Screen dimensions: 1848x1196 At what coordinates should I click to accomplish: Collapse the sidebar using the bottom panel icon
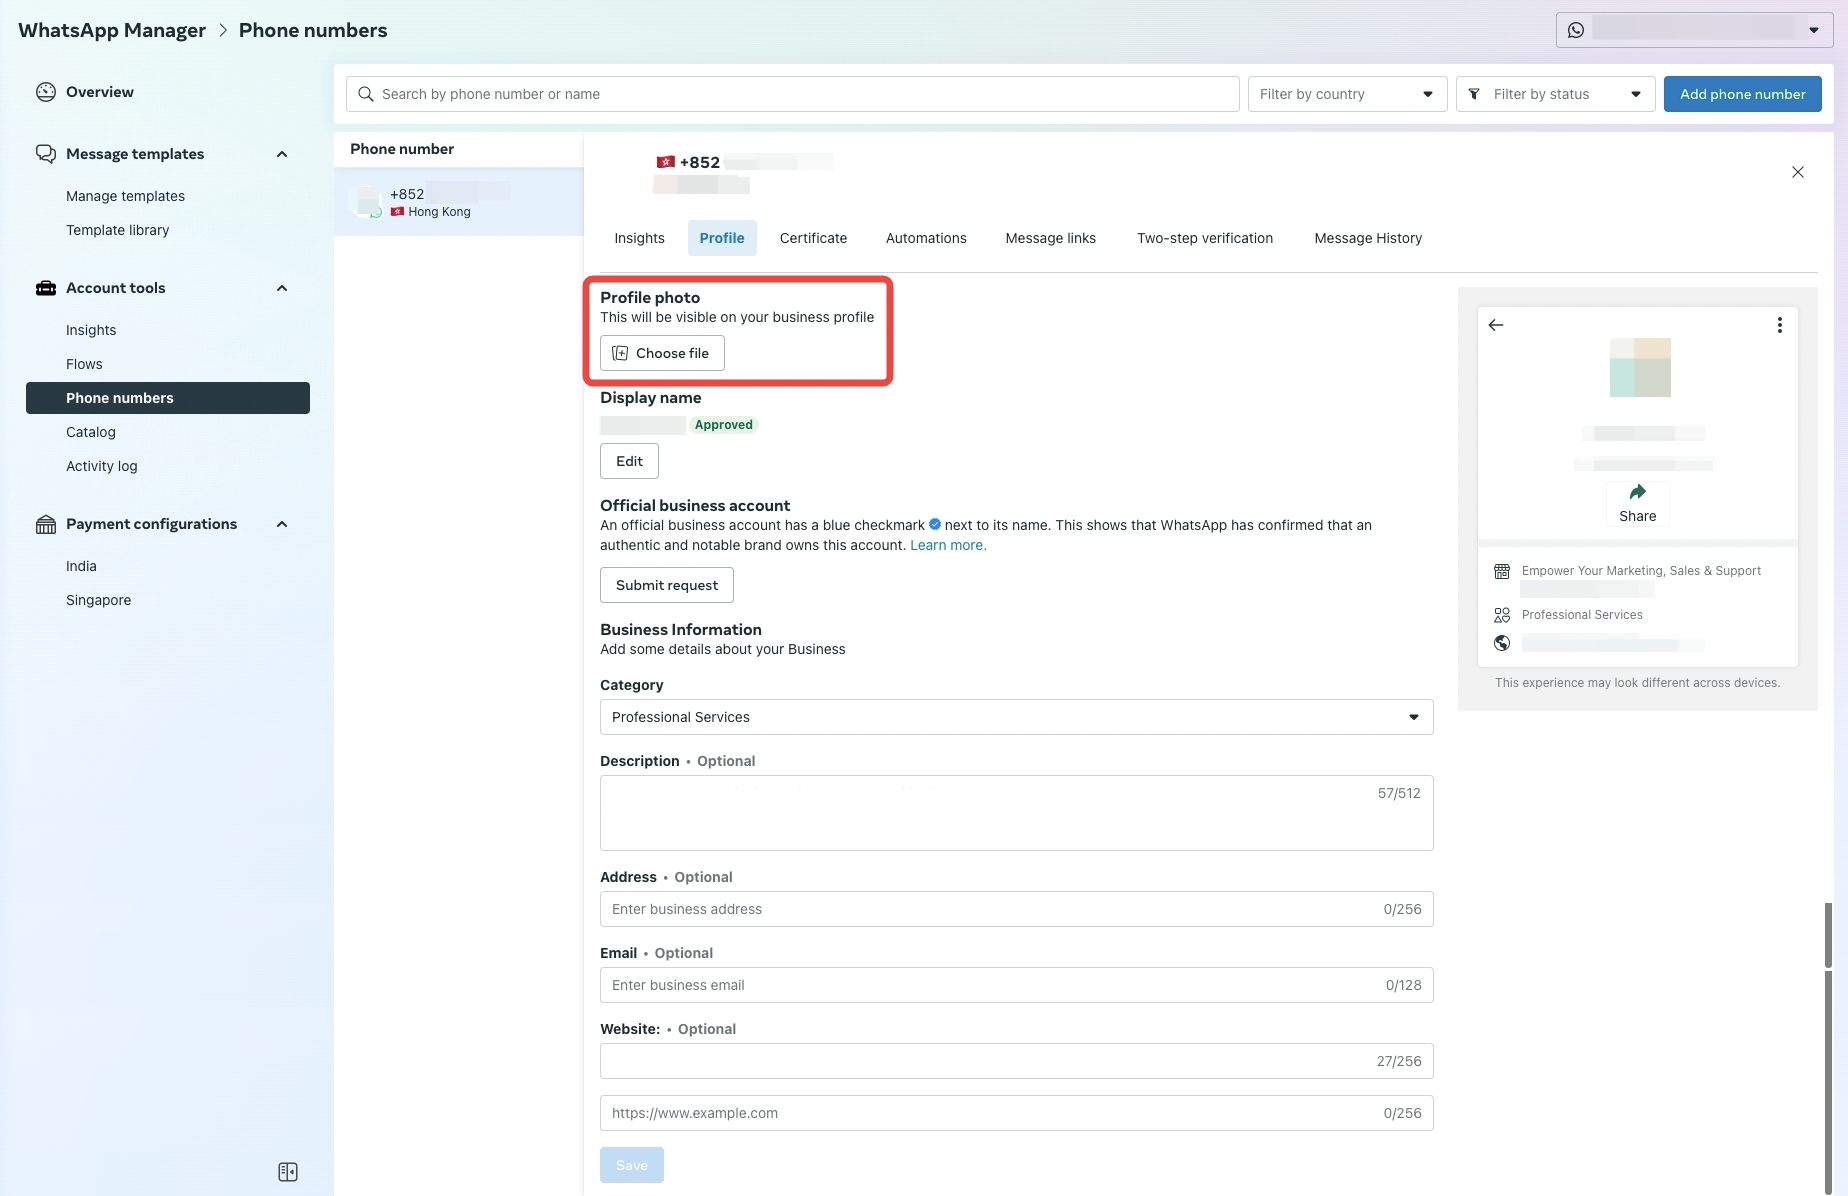point(288,1172)
